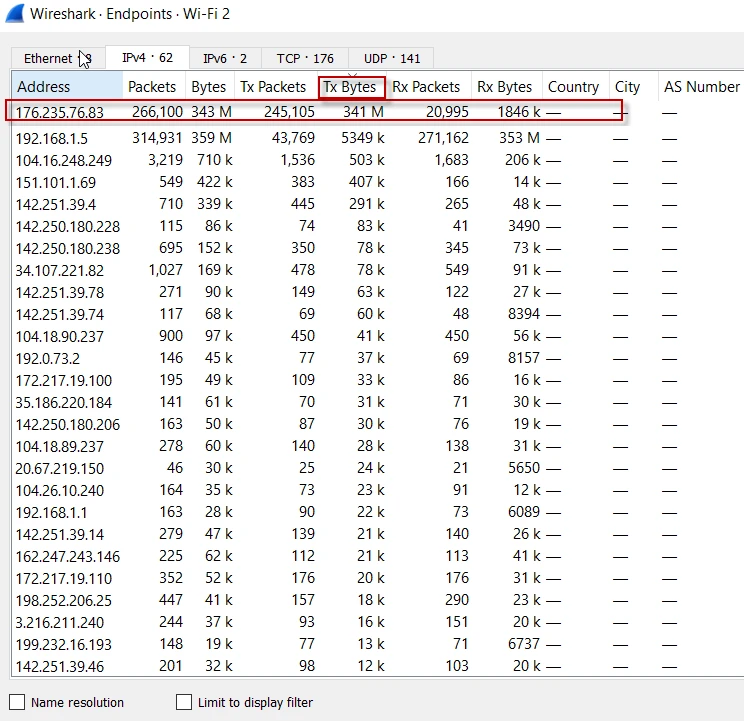Switch to the Ethernet tab

coord(50,58)
